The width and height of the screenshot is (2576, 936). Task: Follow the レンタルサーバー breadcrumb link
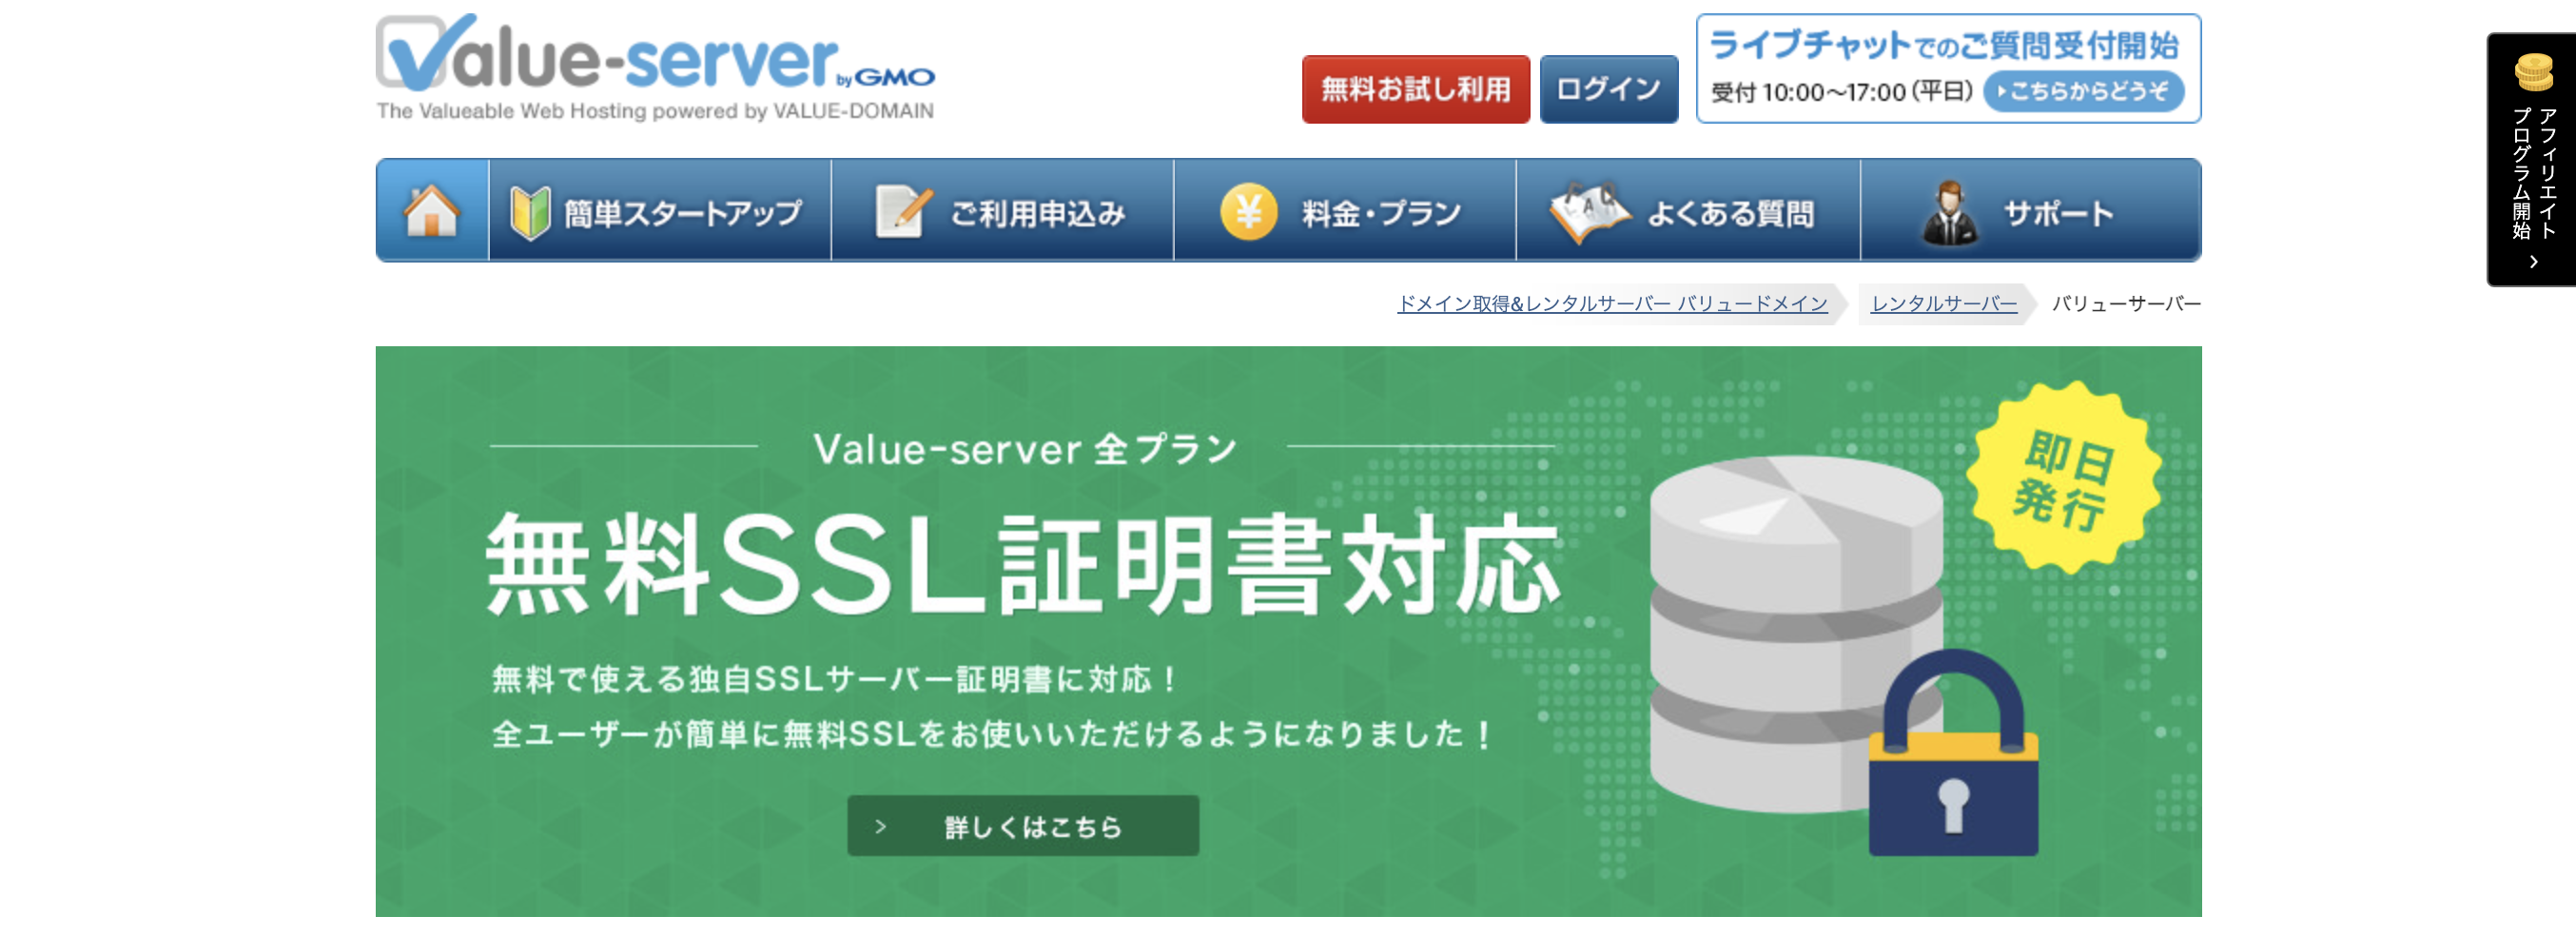click(x=1943, y=304)
